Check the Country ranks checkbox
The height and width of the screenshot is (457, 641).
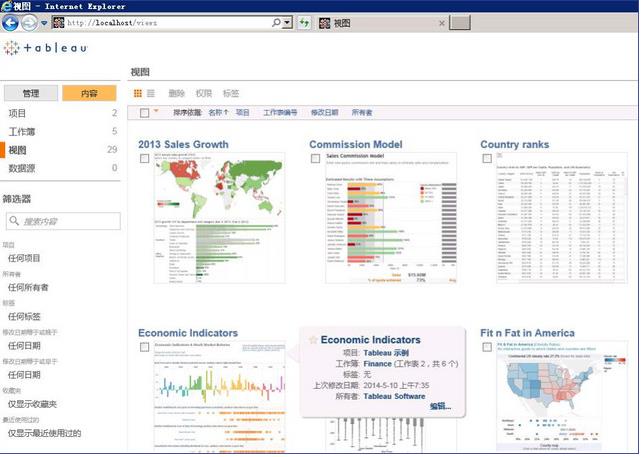(487, 159)
